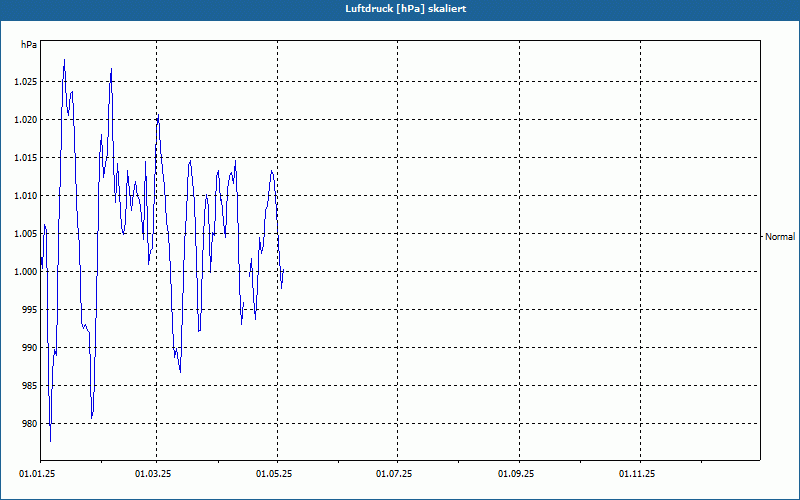
Task: Click the 1.000 y-axis label
Action: coord(26,272)
